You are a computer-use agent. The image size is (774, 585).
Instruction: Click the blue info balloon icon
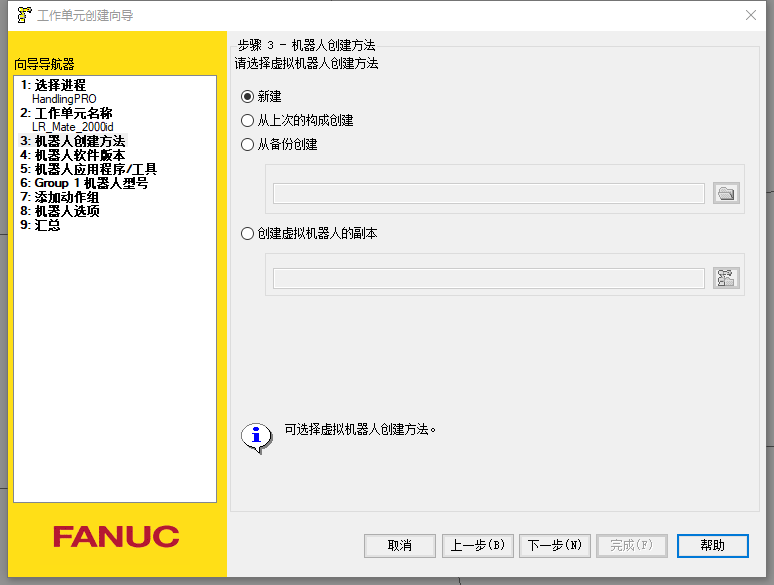click(x=257, y=437)
